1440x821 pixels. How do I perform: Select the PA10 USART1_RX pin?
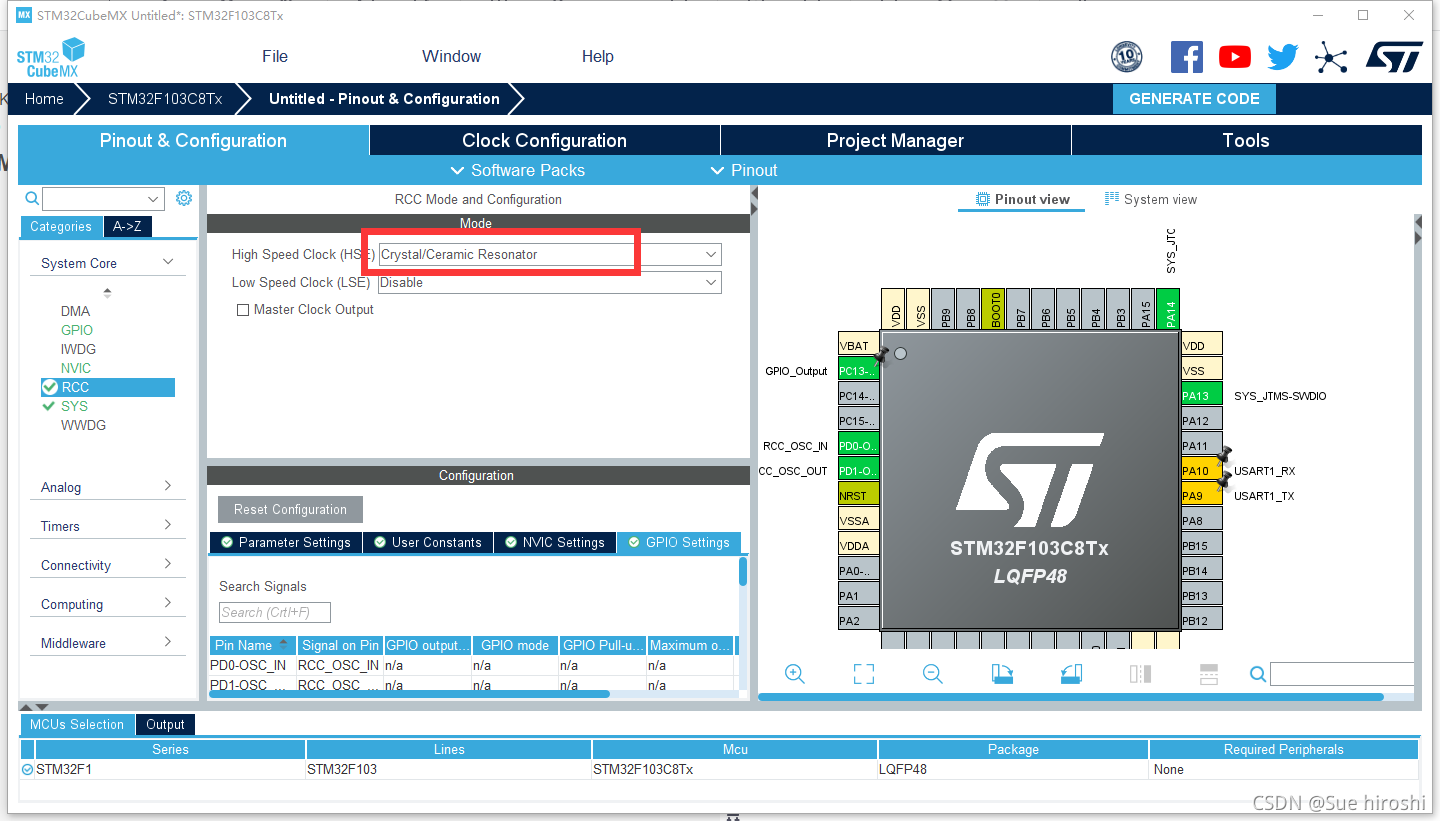click(1201, 471)
